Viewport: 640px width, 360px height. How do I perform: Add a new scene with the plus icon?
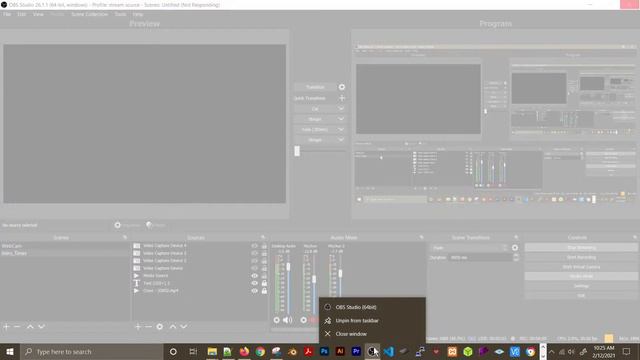[6, 327]
